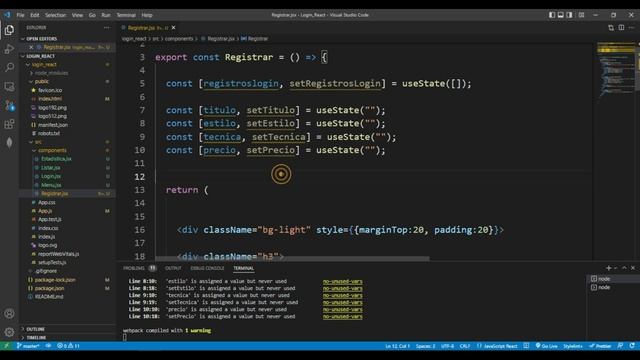The width and height of the screenshot is (640, 360).
Task: Switch to the Output panel tab
Action: [x=173, y=268]
